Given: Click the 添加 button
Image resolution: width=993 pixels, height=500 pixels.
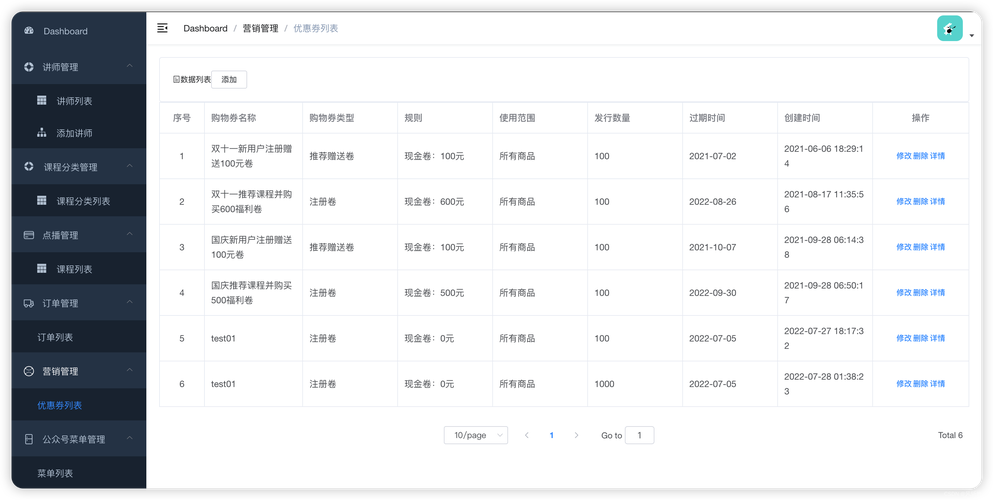Looking at the screenshot, I should [x=229, y=80].
